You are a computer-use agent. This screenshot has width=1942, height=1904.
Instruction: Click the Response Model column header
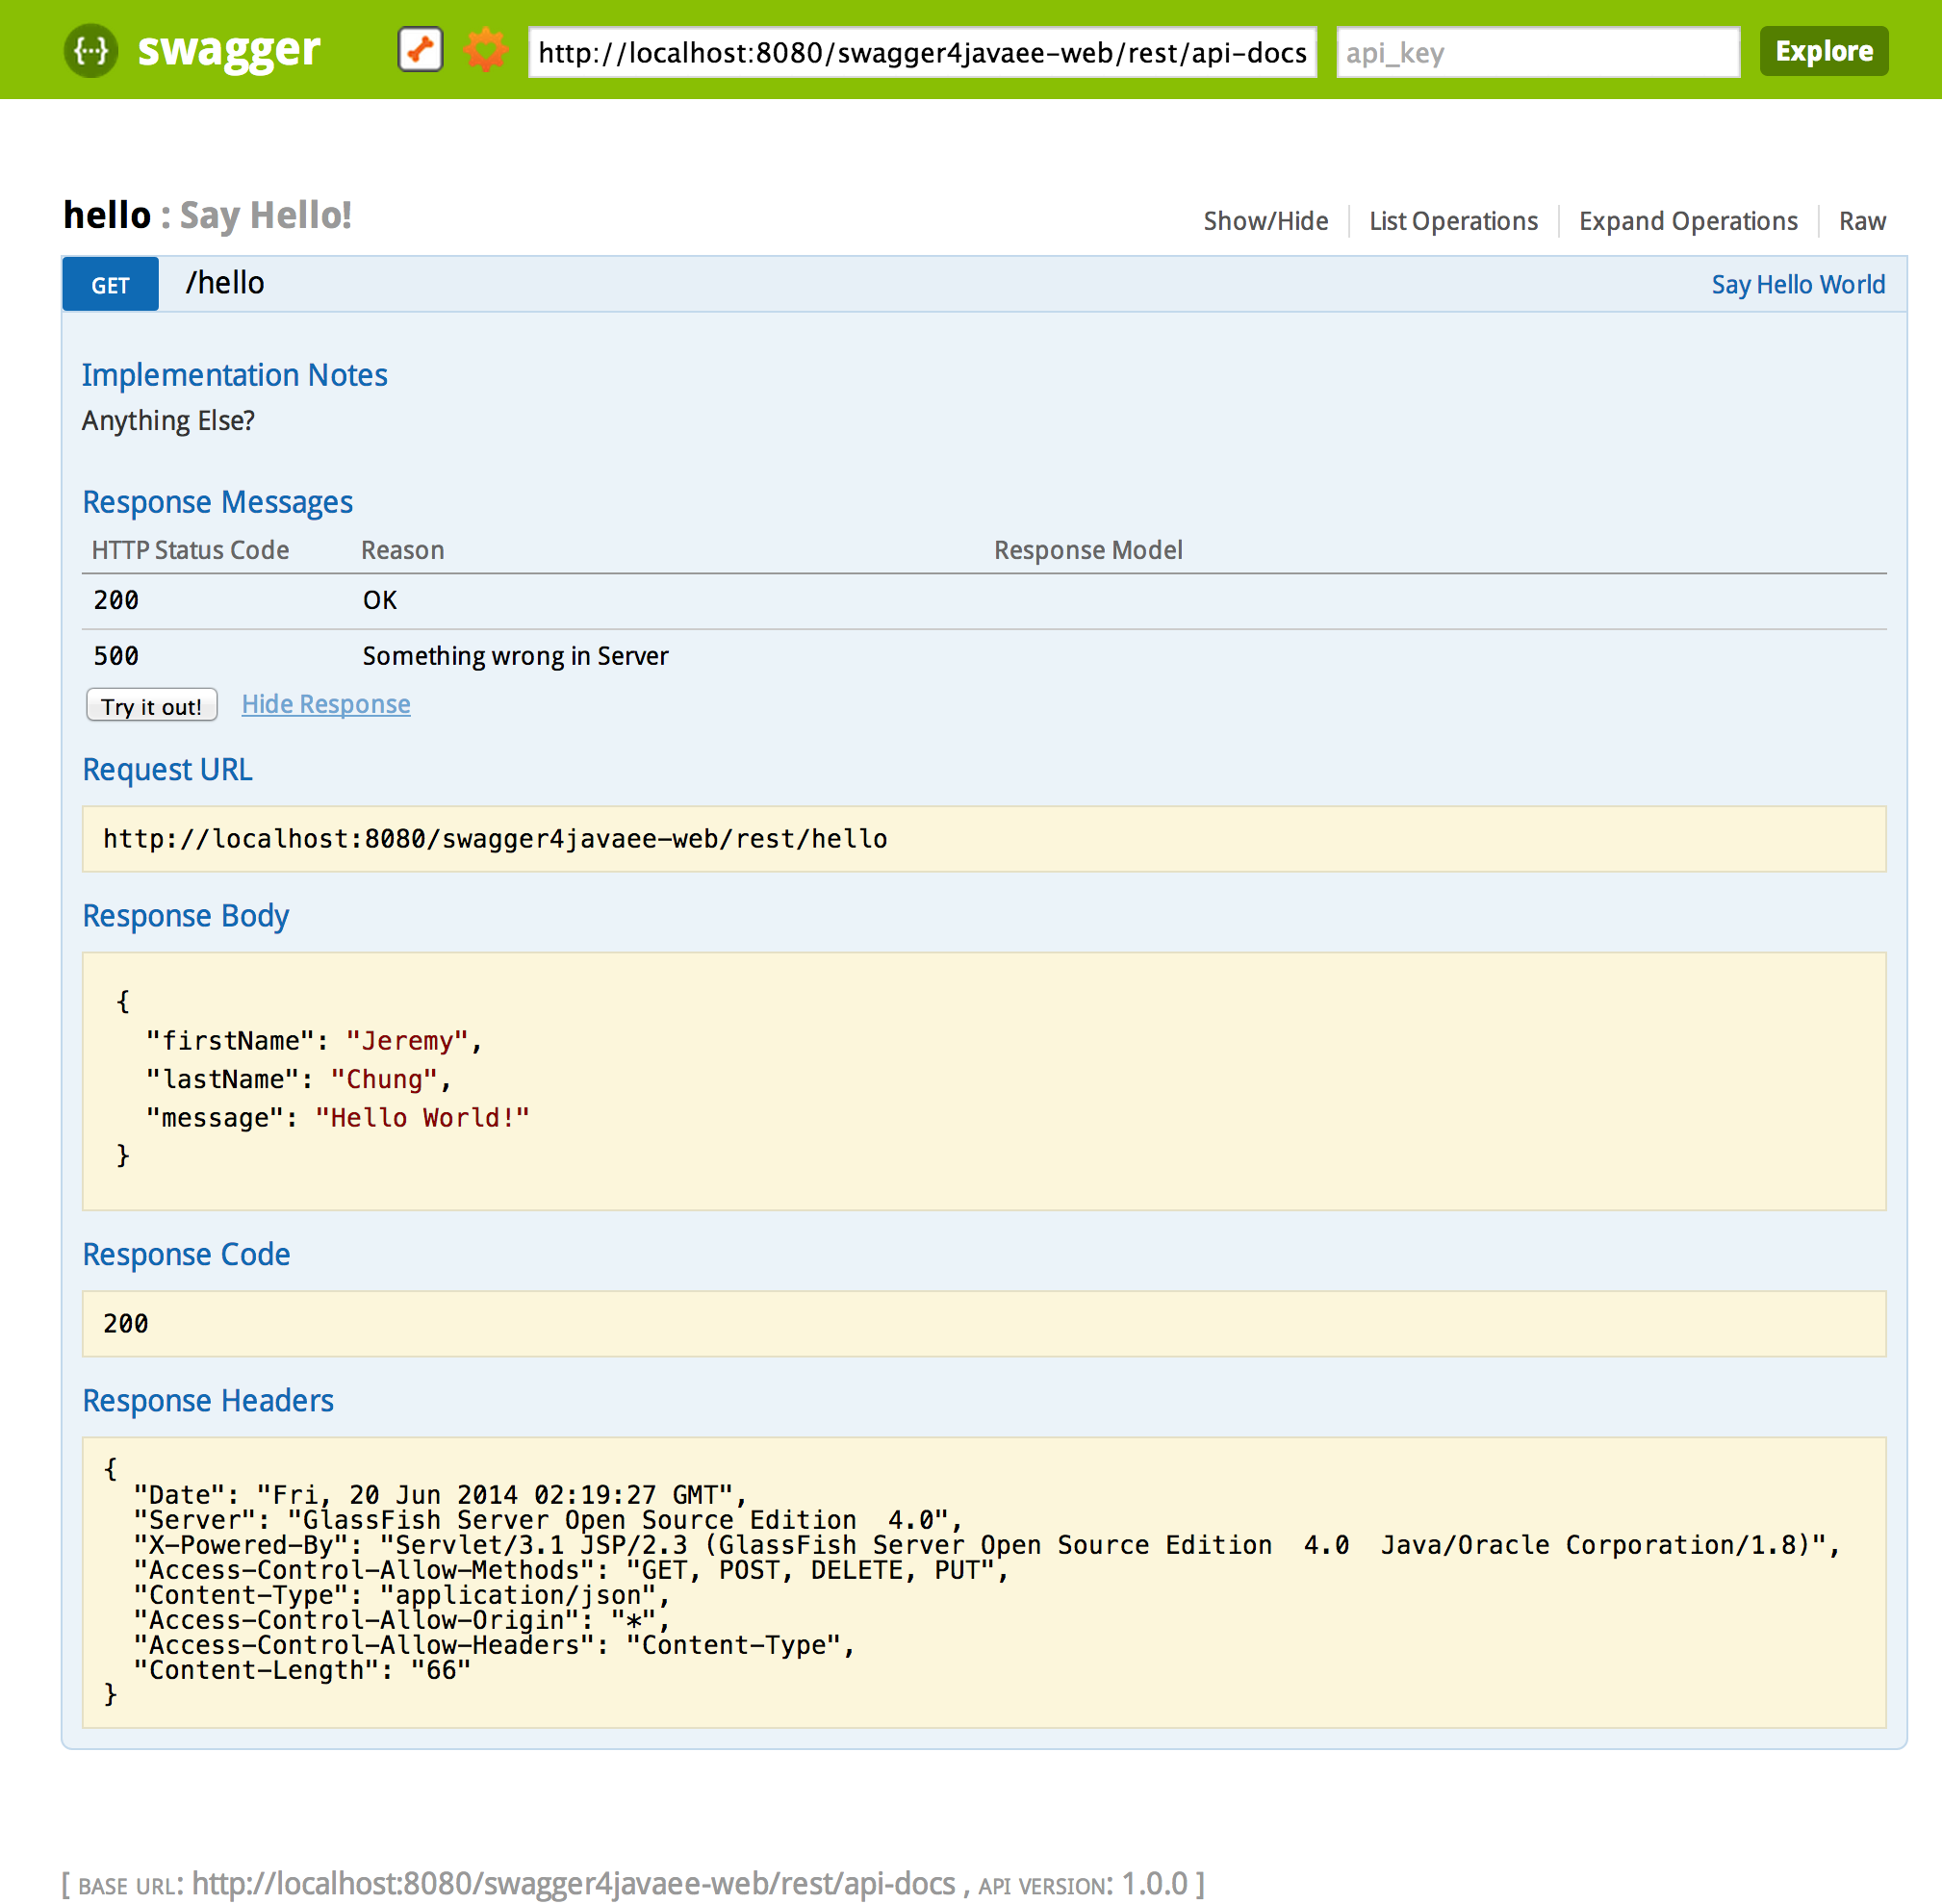[1088, 550]
